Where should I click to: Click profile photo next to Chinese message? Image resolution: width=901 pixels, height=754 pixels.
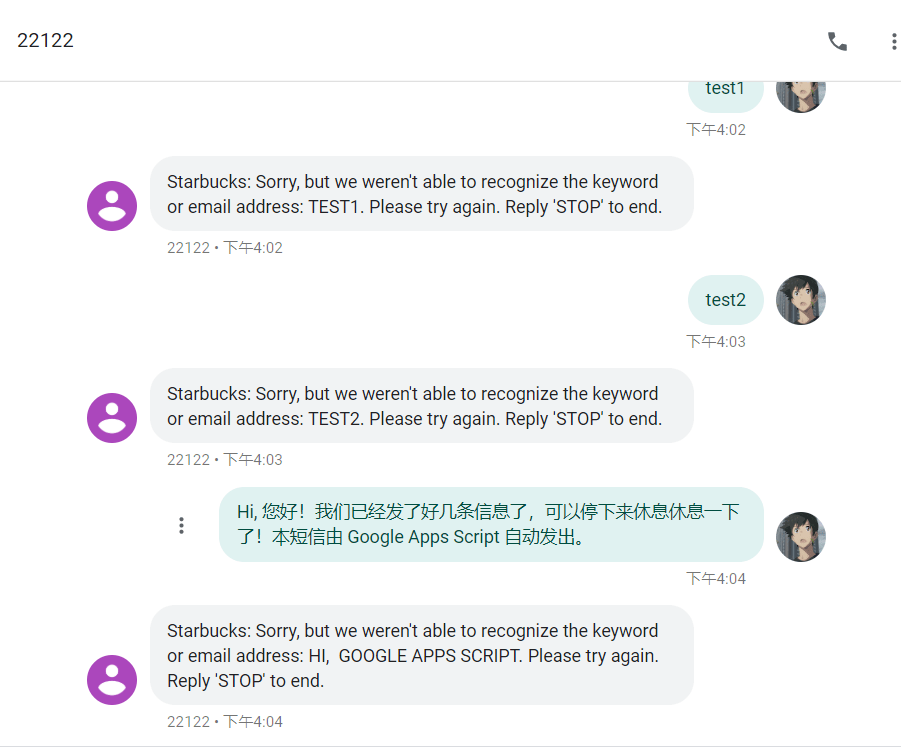[x=800, y=537]
